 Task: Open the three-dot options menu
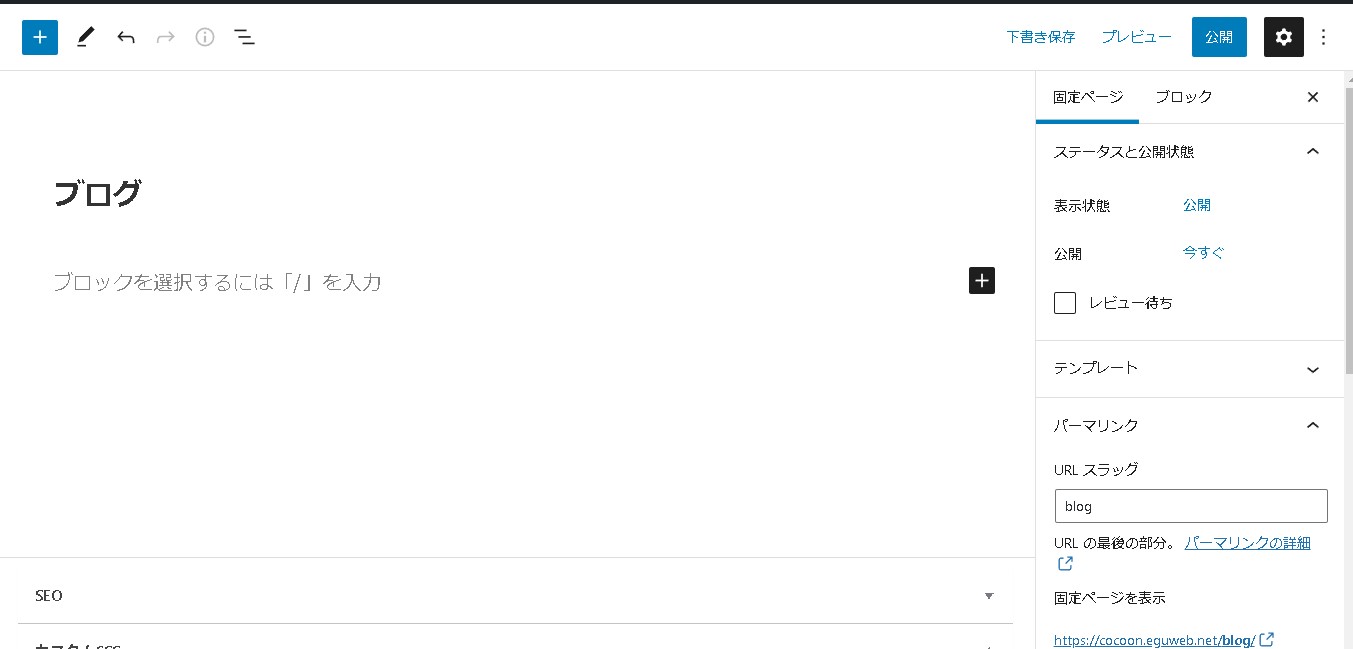pos(1324,37)
